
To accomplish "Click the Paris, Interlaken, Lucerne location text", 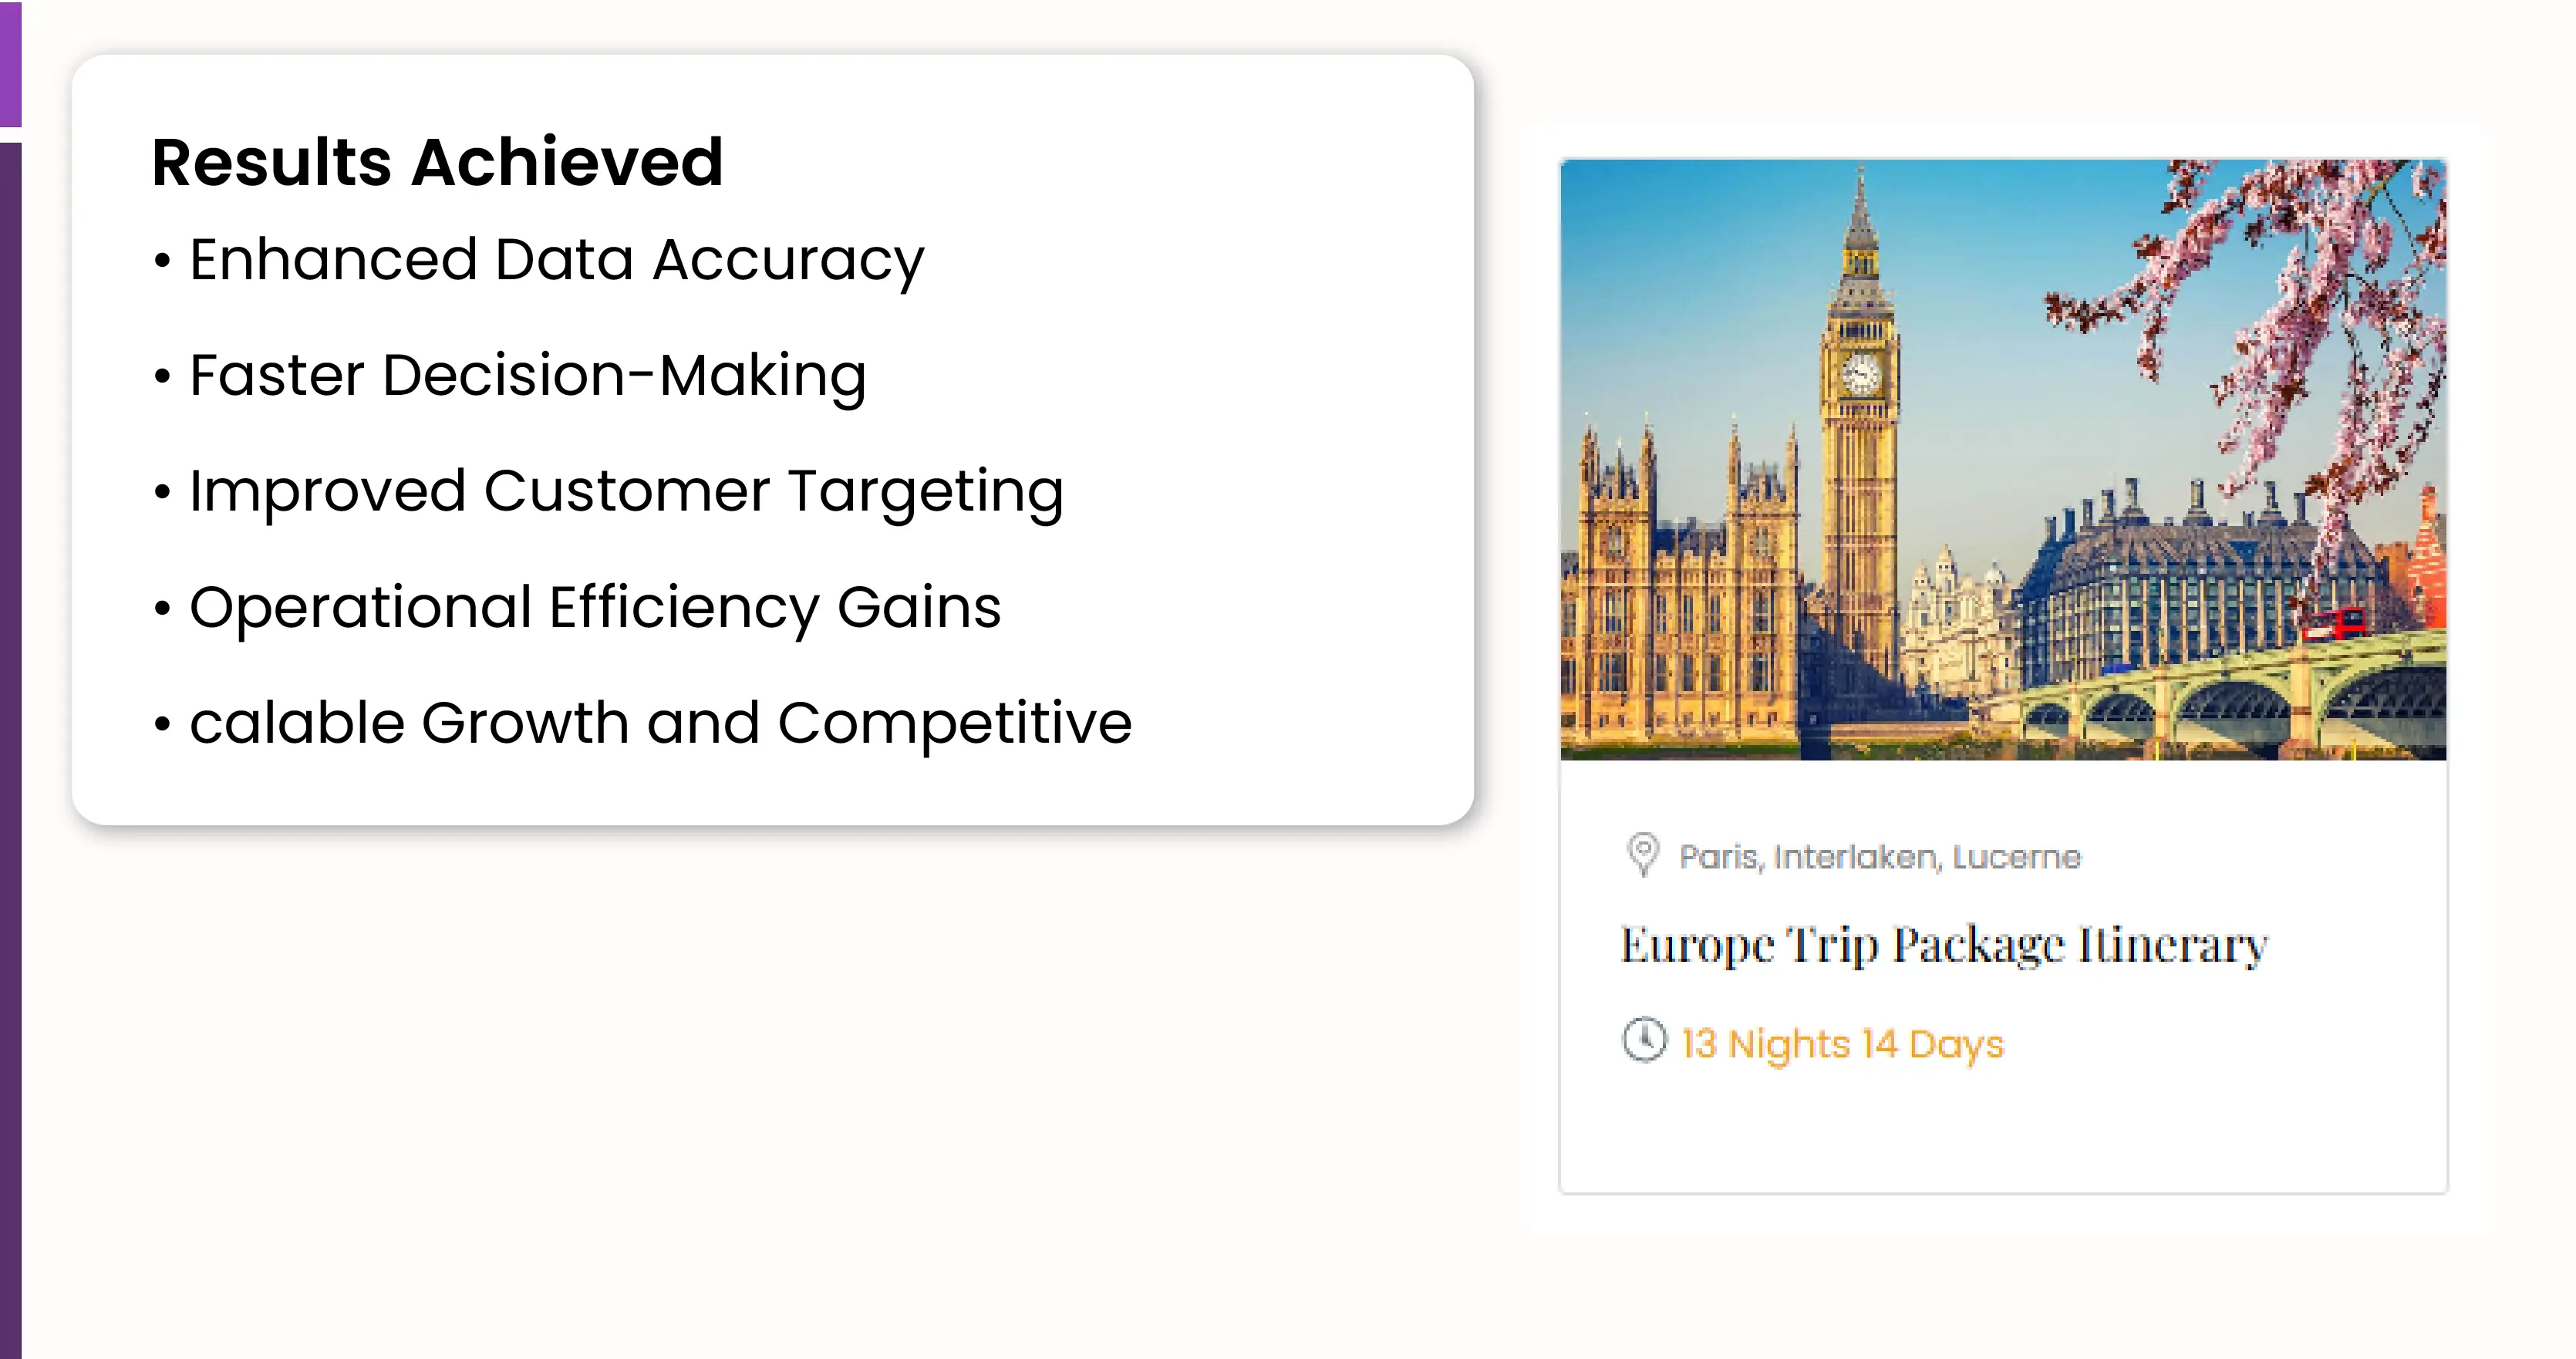I will 1879,857.
